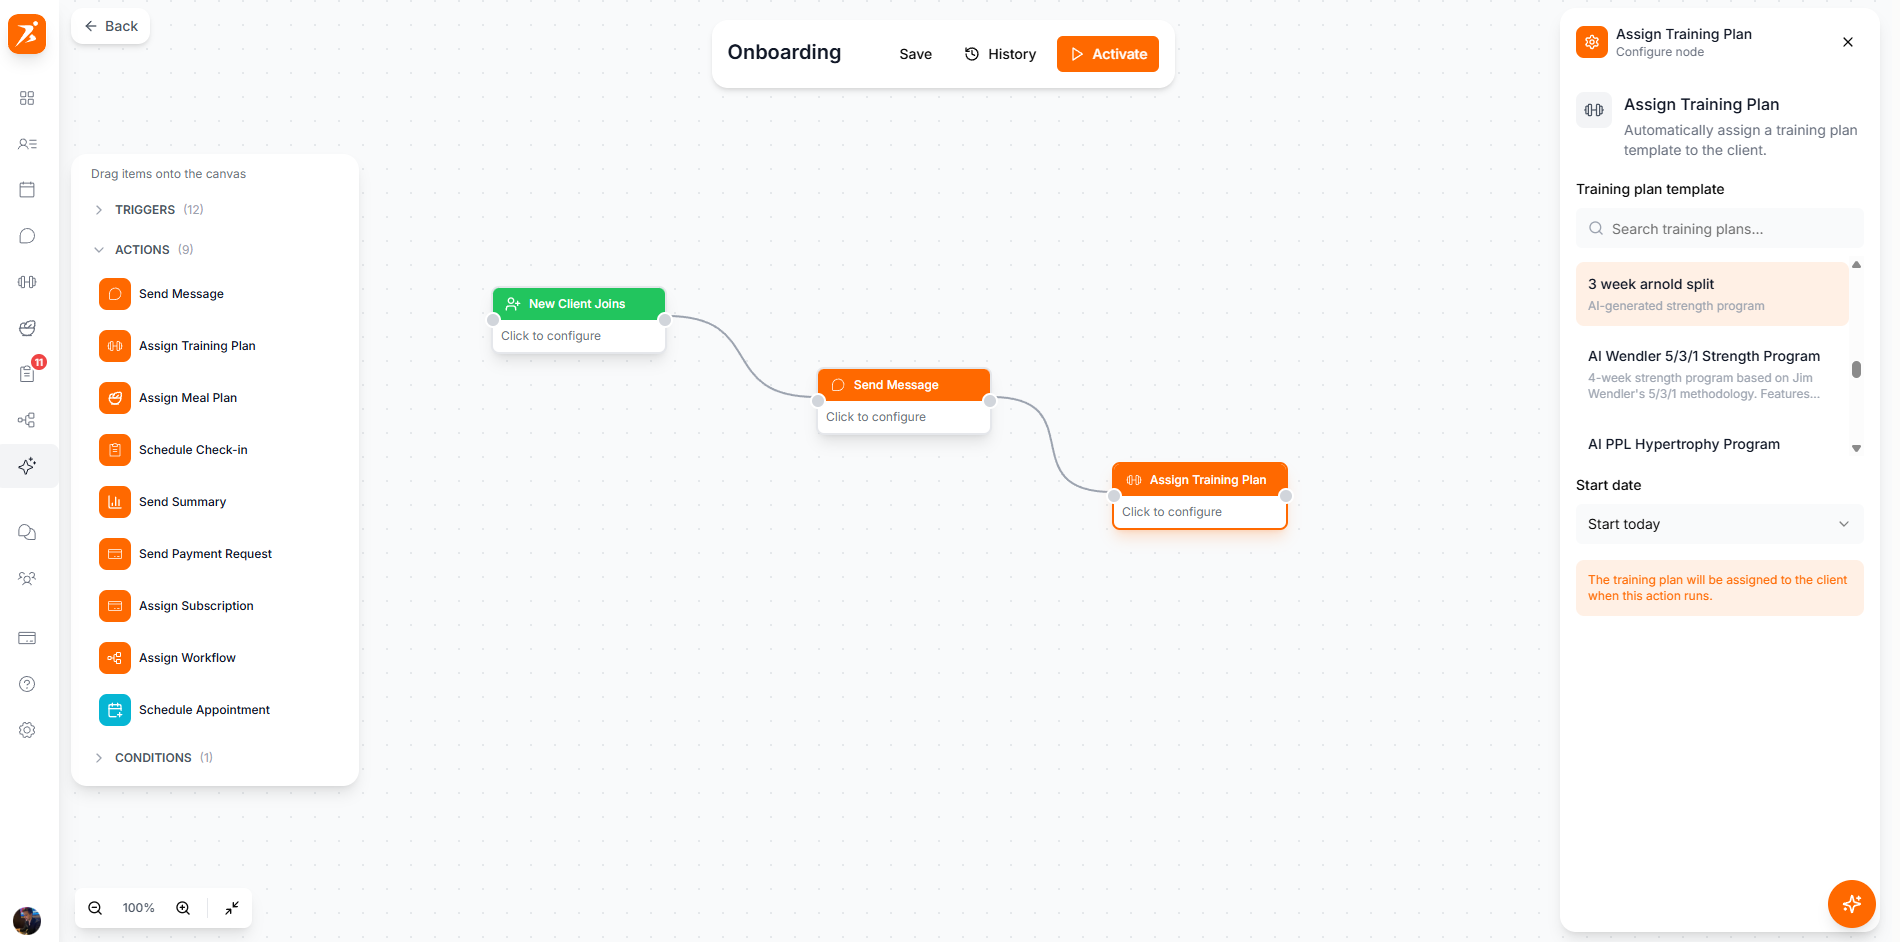The width and height of the screenshot is (1900, 942).
Task: Open the dashboard grid icon
Action: tap(27, 98)
